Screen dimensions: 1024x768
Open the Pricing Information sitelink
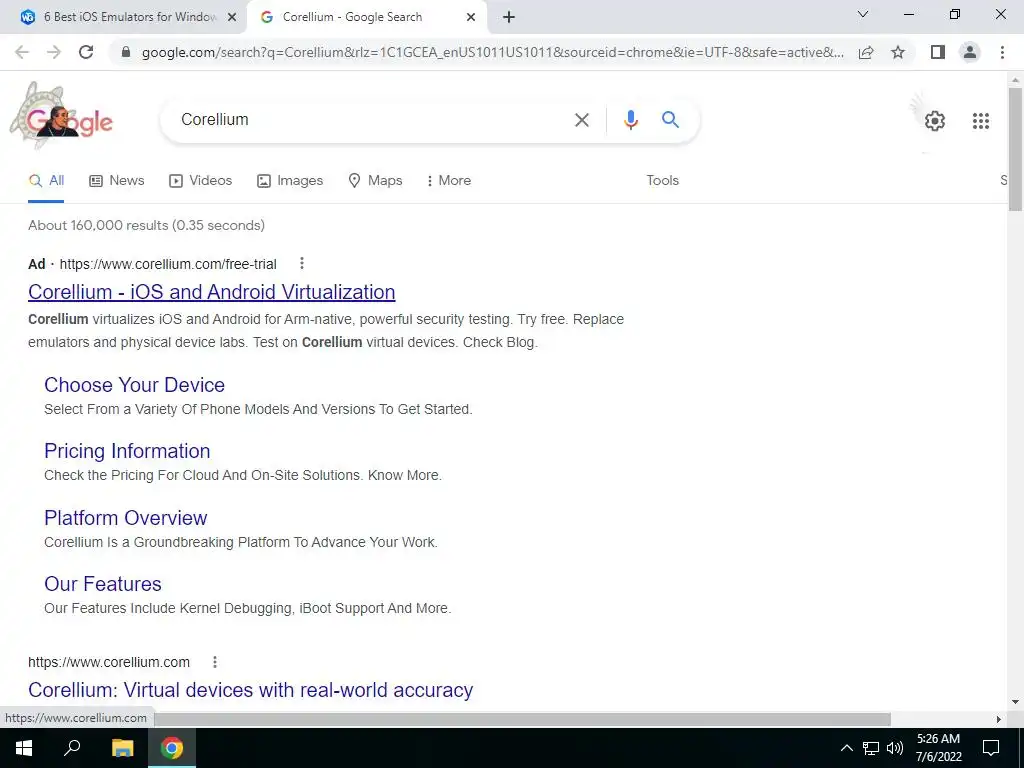pos(127,451)
